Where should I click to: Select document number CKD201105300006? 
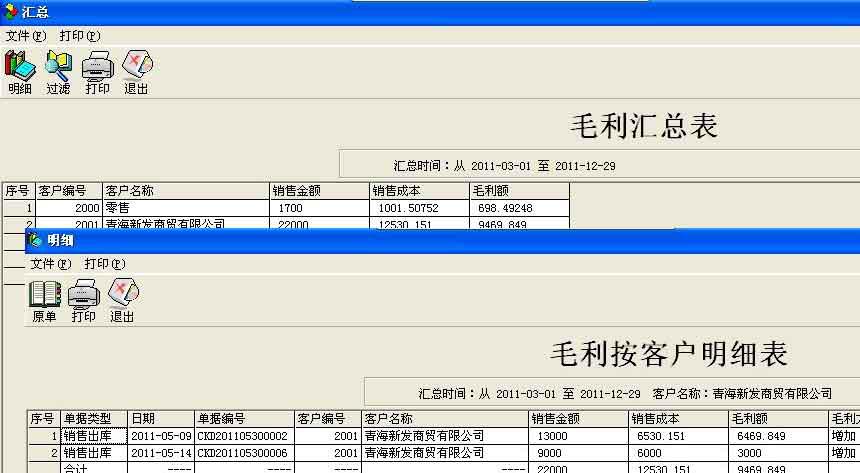click(x=244, y=453)
